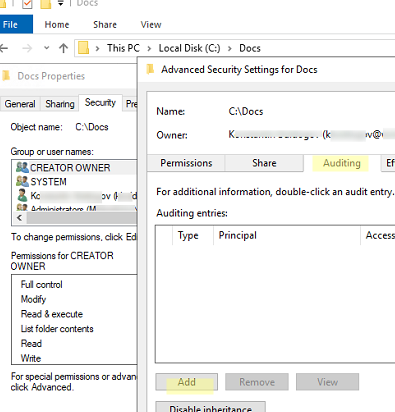Open the quick access toolbar dropdown
This screenshot has width=395, height=412.
tap(60, 3)
